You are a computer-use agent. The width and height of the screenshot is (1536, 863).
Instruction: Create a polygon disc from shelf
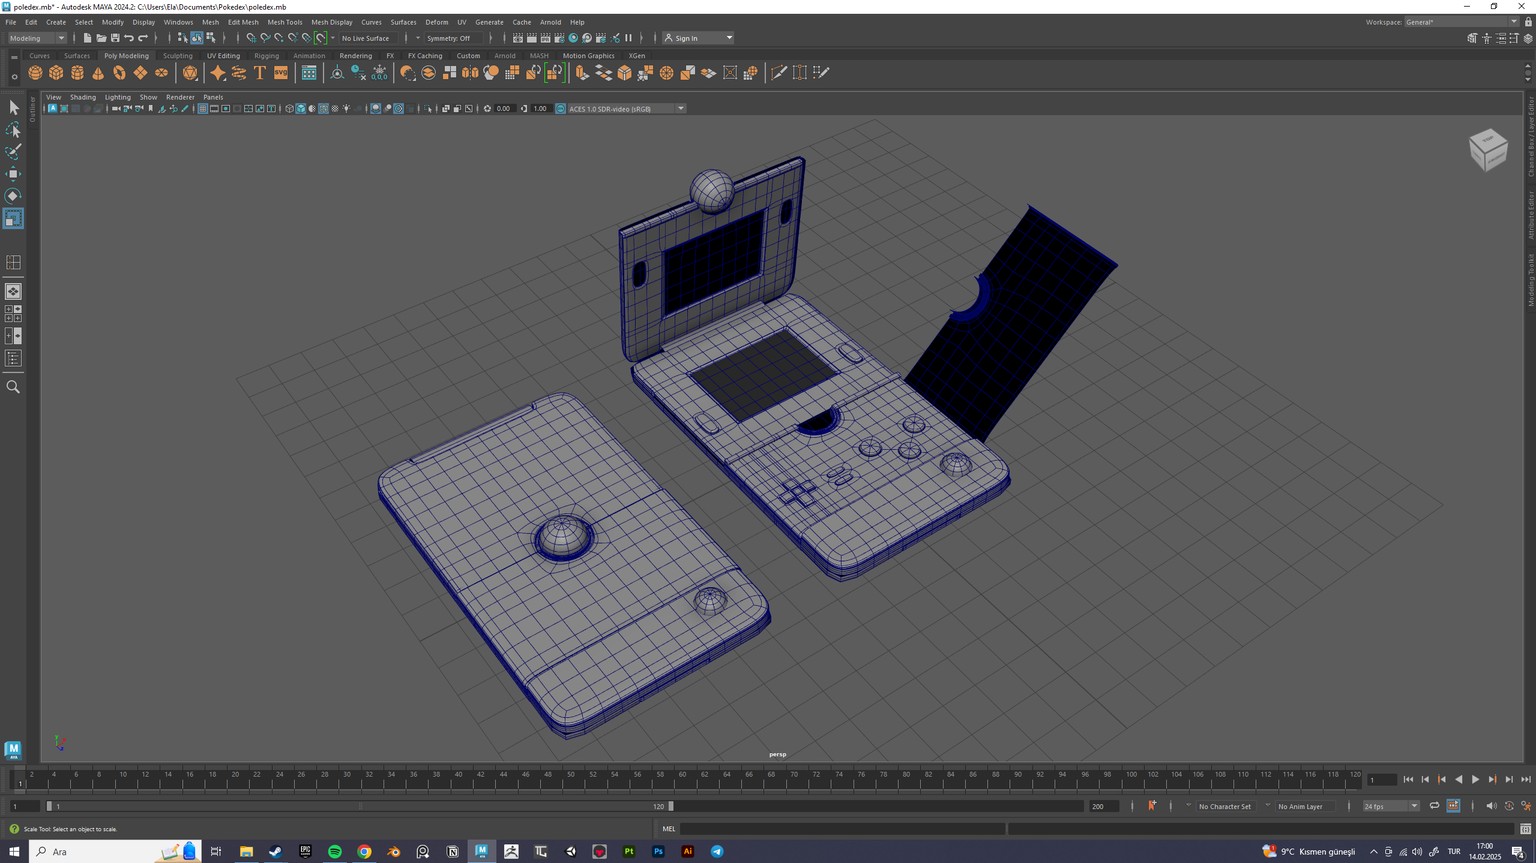point(161,73)
